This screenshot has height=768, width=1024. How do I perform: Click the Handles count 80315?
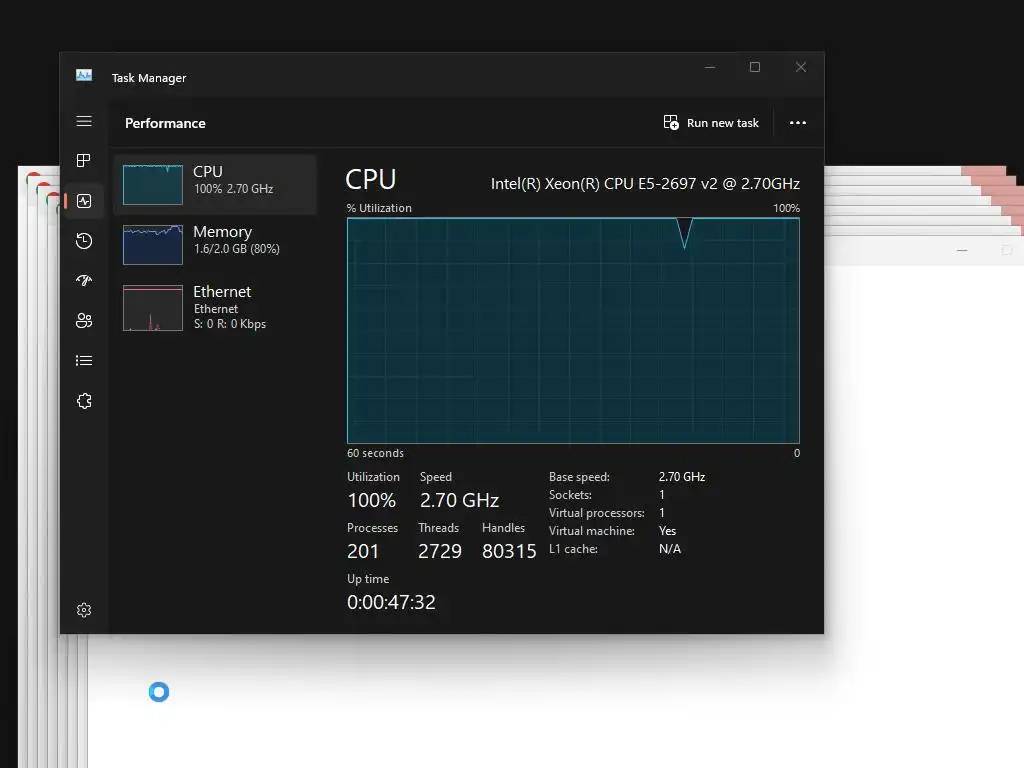coord(509,551)
